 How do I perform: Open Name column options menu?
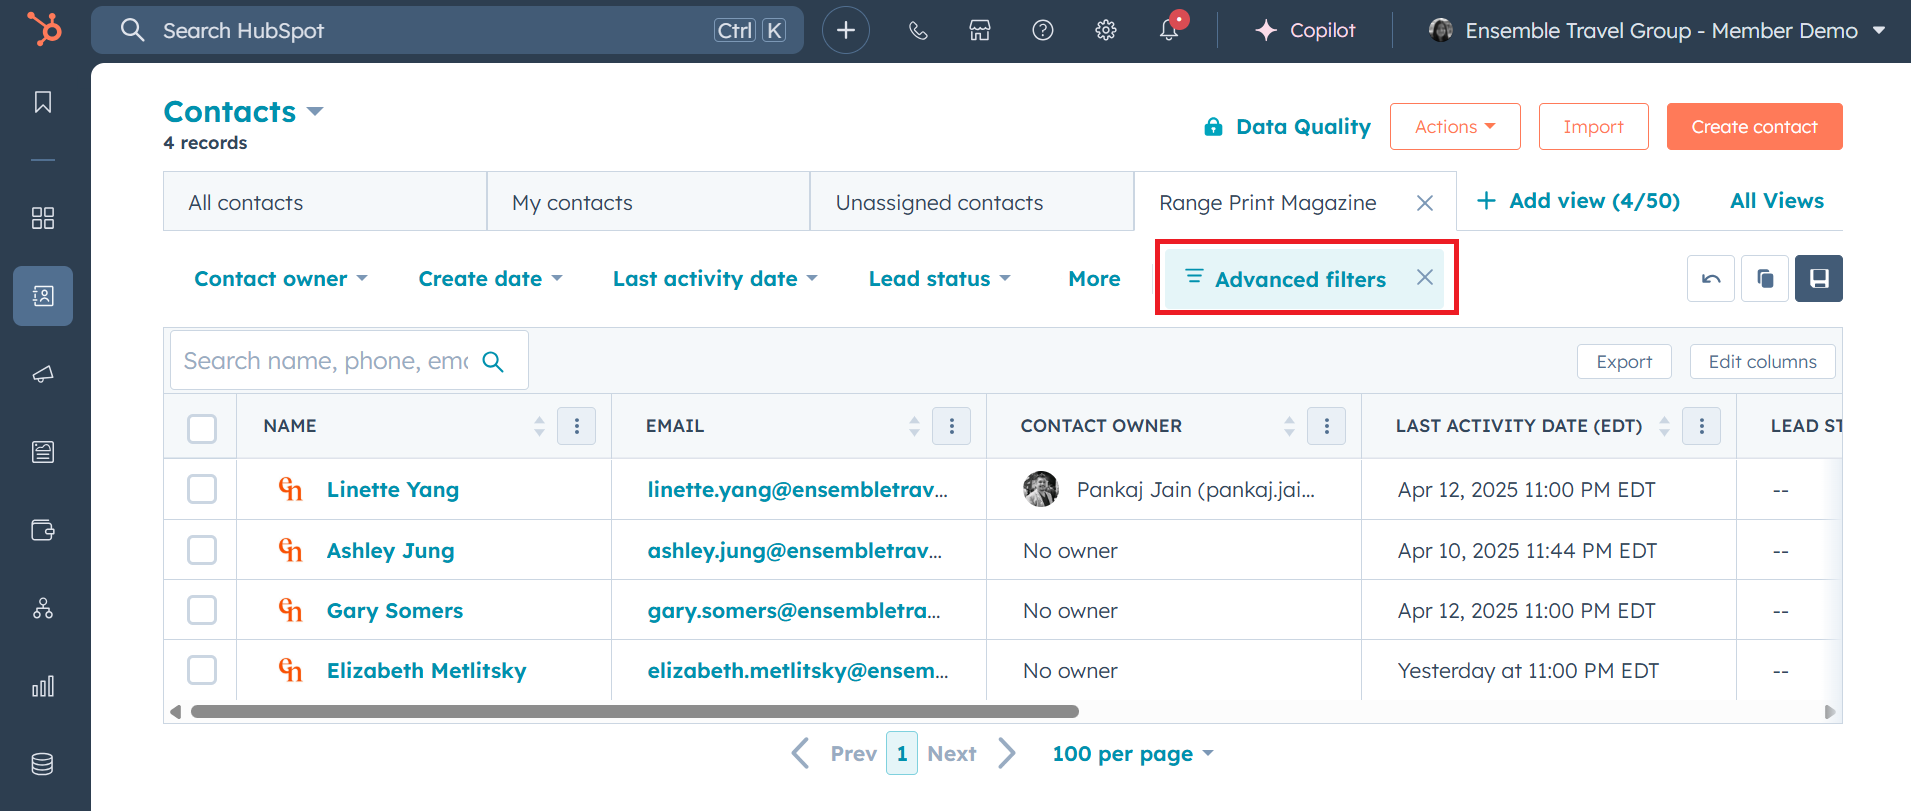[x=577, y=426]
